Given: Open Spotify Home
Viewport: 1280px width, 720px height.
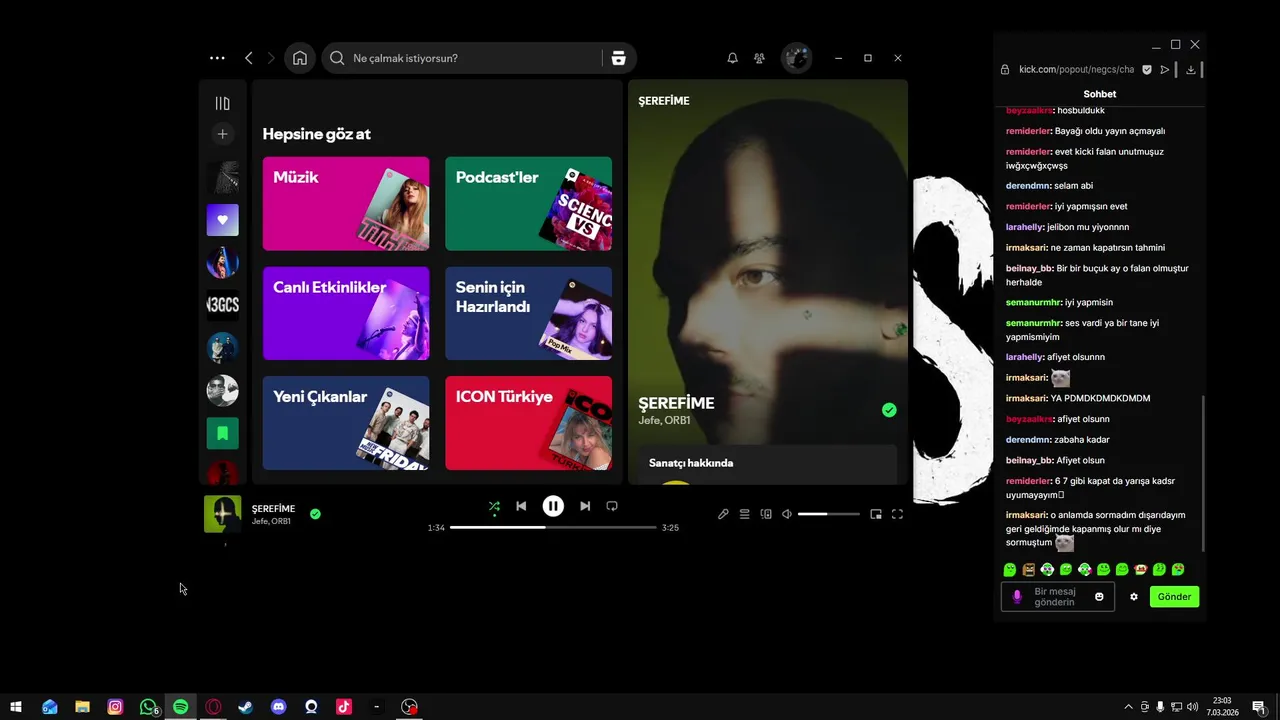Looking at the screenshot, I should coord(300,58).
